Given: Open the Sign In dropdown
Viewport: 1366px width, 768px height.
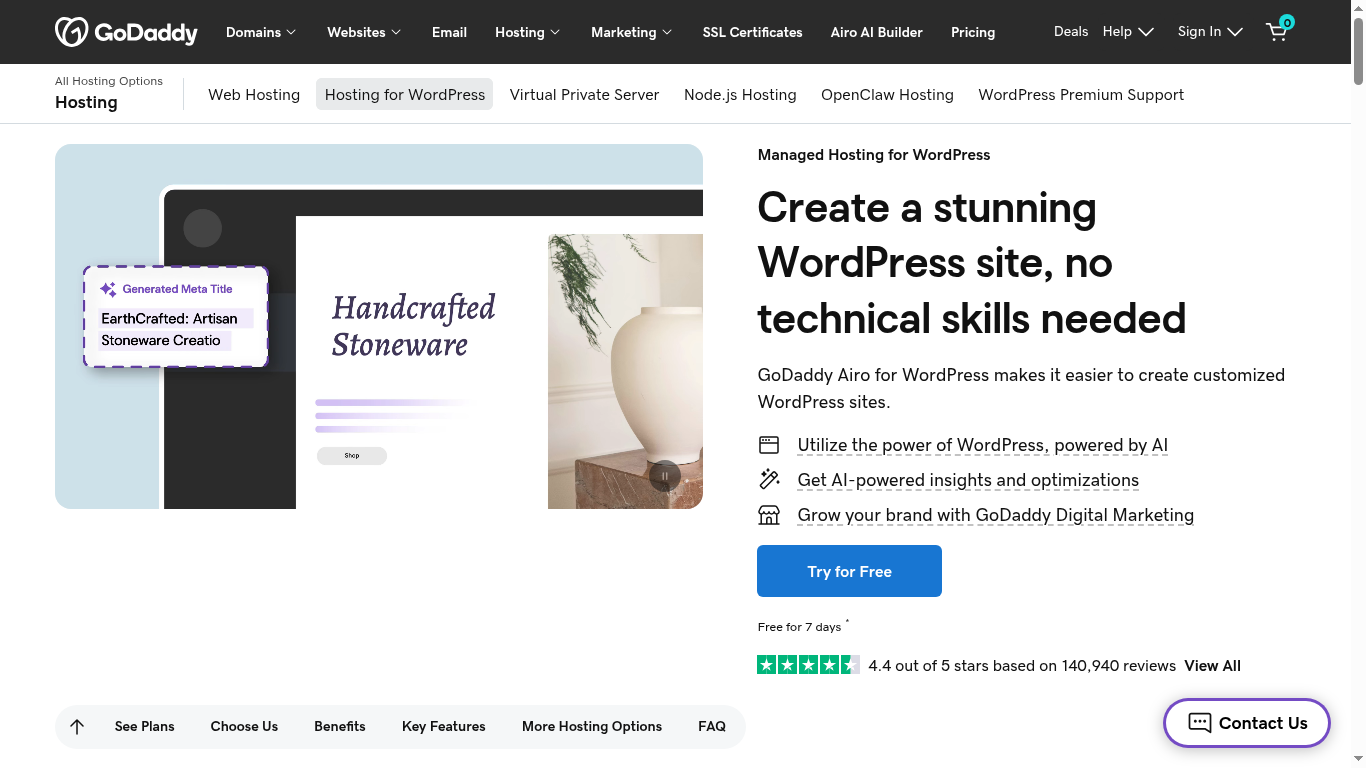Looking at the screenshot, I should point(1210,31).
